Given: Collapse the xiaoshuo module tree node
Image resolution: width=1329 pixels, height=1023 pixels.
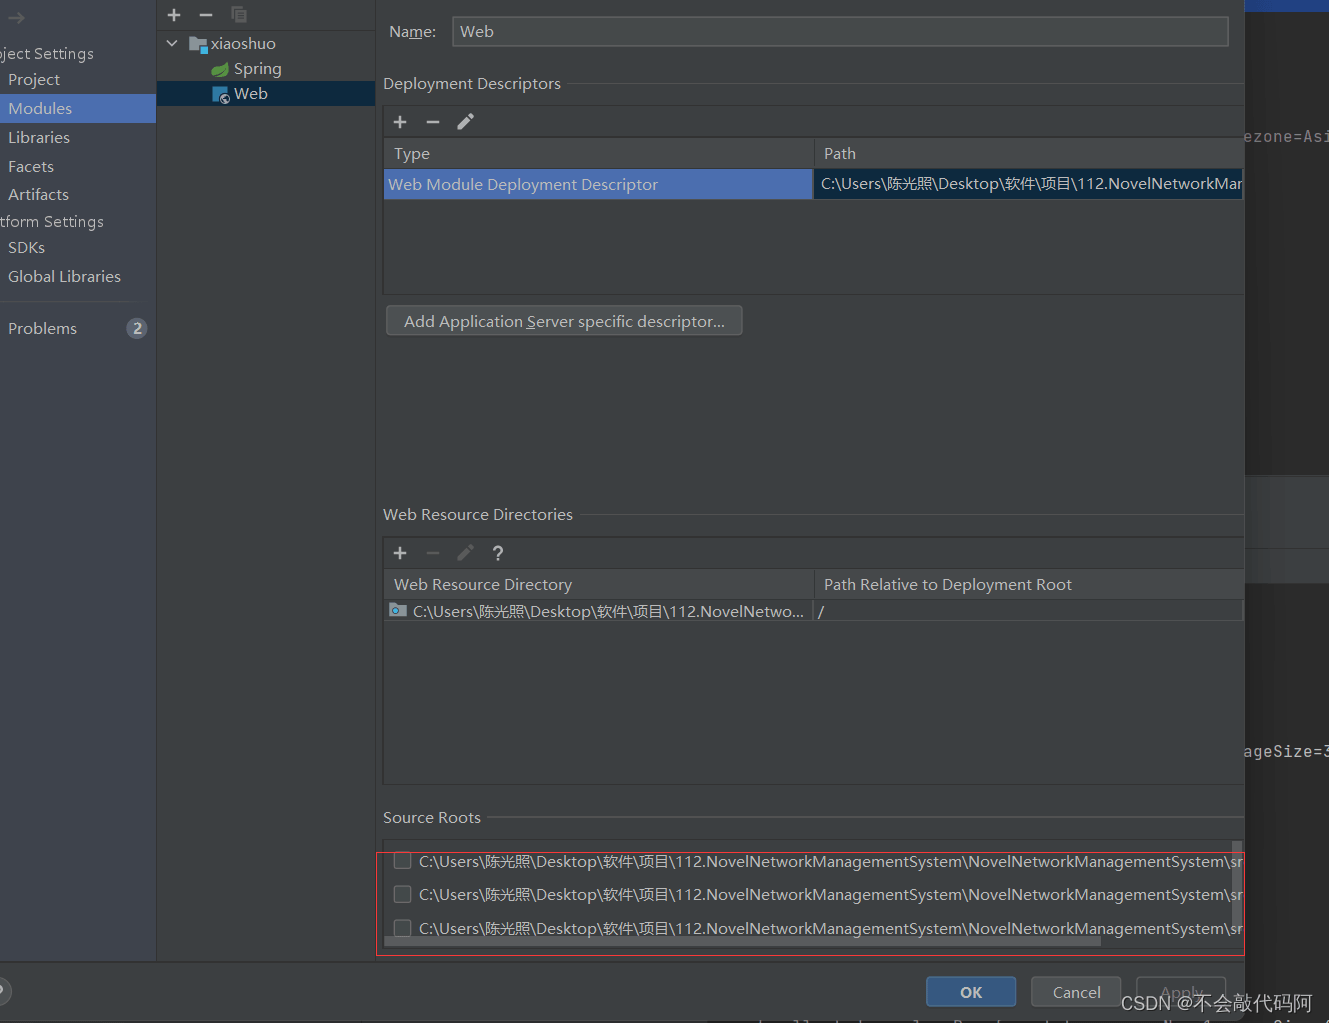Looking at the screenshot, I should pos(172,43).
